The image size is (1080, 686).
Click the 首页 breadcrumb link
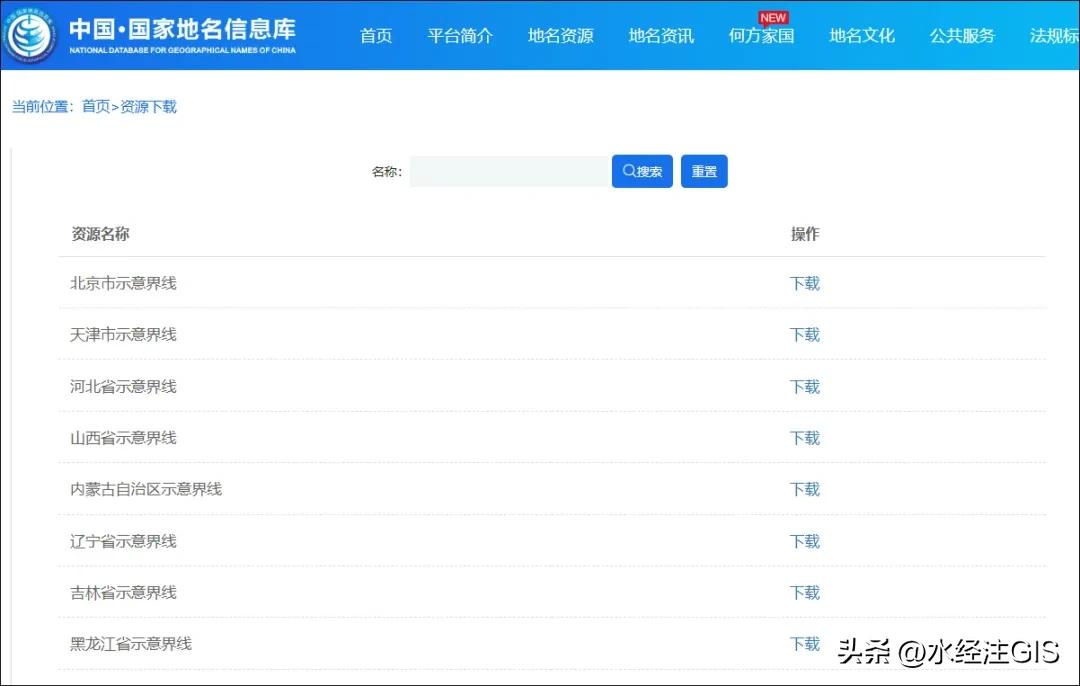click(x=96, y=107)
